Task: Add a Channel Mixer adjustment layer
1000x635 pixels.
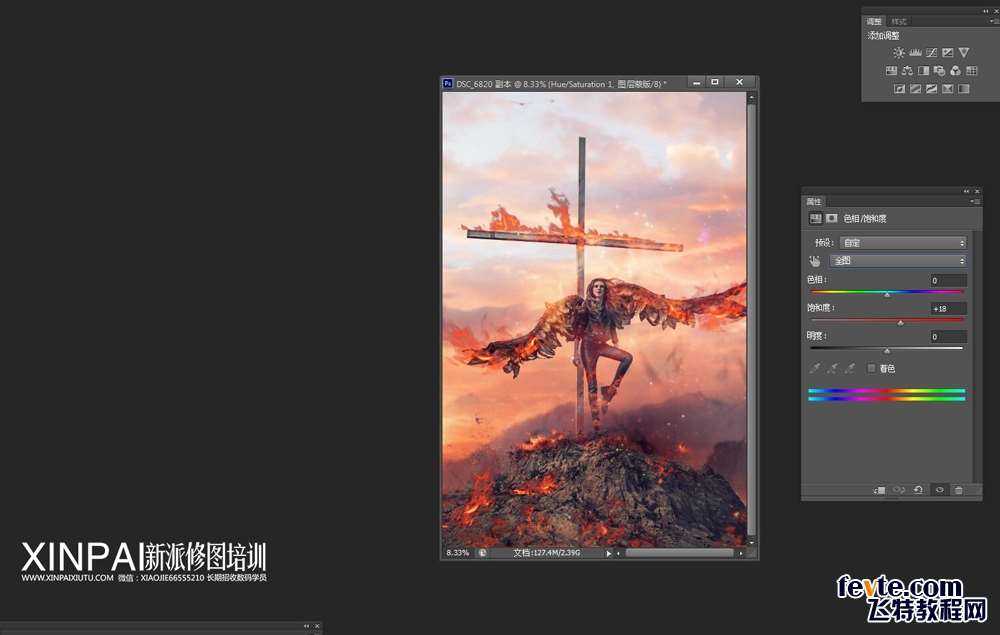Action: click(955, 71)
